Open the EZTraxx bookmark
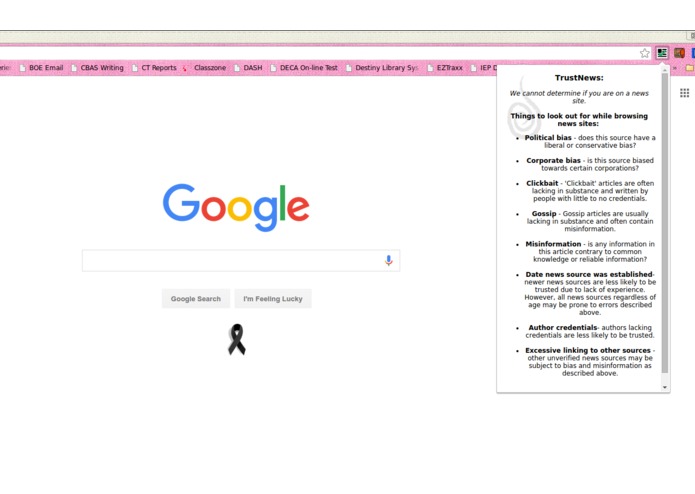 445,68
